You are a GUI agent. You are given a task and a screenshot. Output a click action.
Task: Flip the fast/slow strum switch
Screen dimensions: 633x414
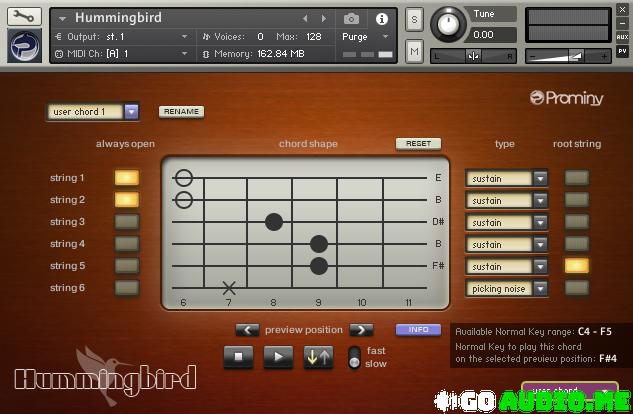354,358
